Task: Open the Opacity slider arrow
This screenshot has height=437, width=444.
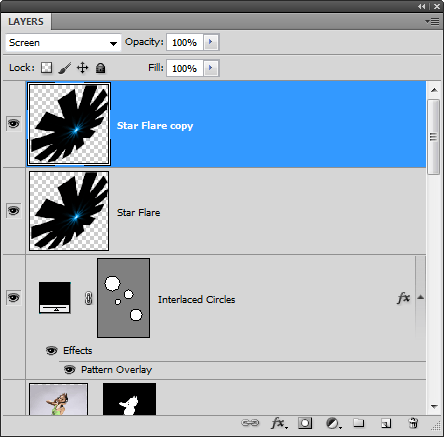Action: coord(211,42)
